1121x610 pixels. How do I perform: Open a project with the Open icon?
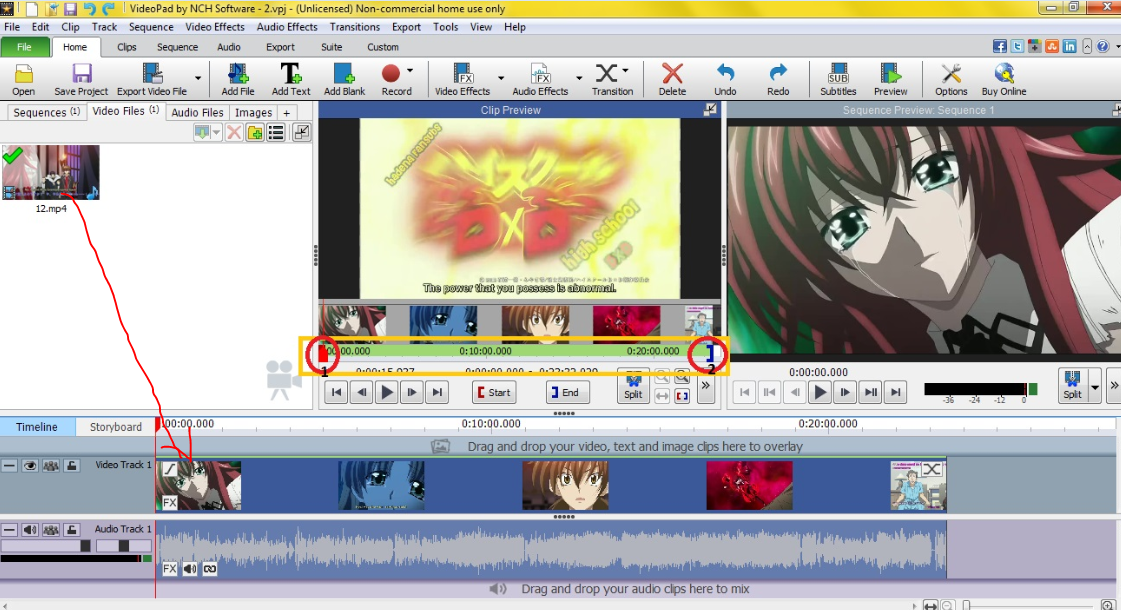pos(23,80)
